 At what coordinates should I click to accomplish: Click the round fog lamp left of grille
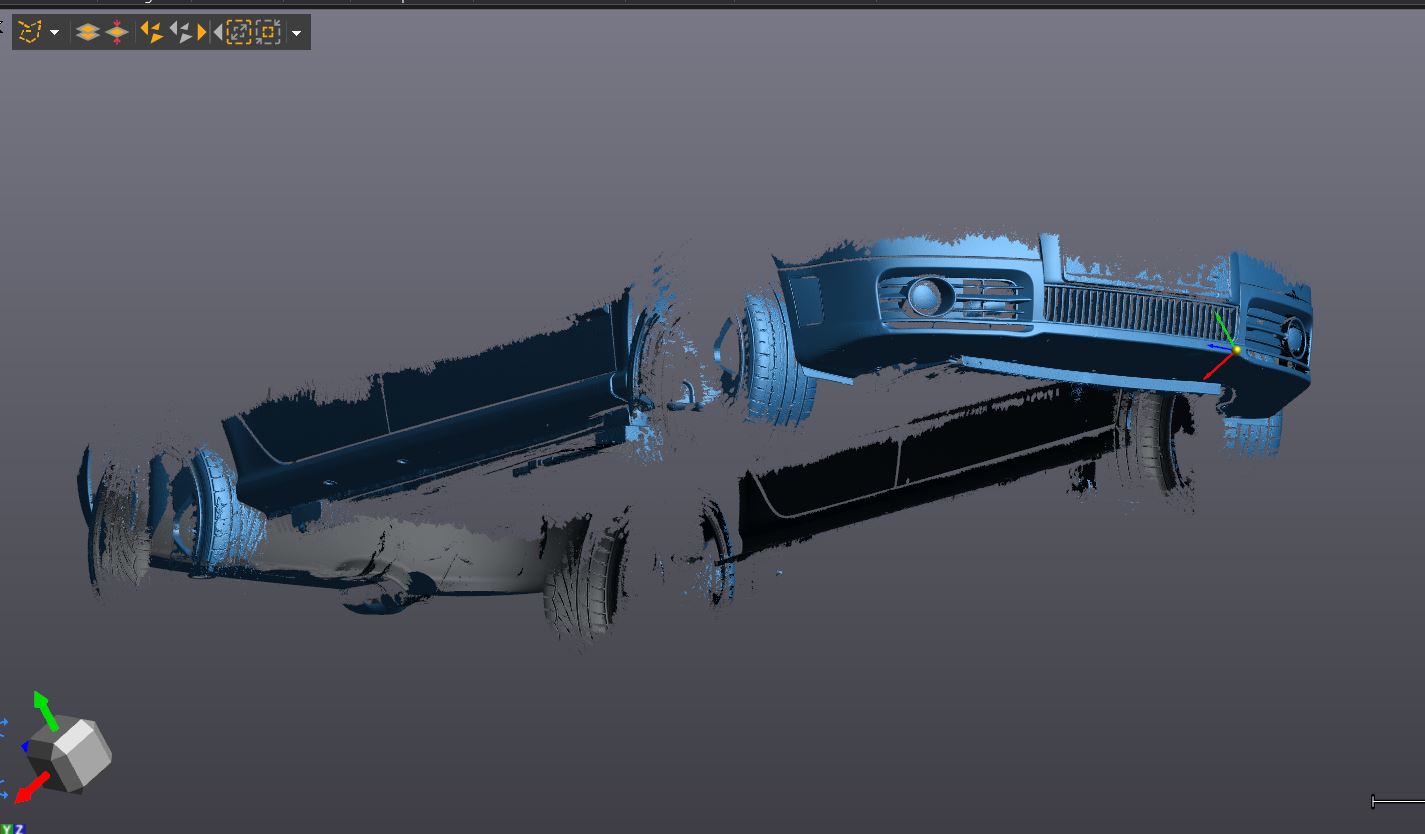927,295
